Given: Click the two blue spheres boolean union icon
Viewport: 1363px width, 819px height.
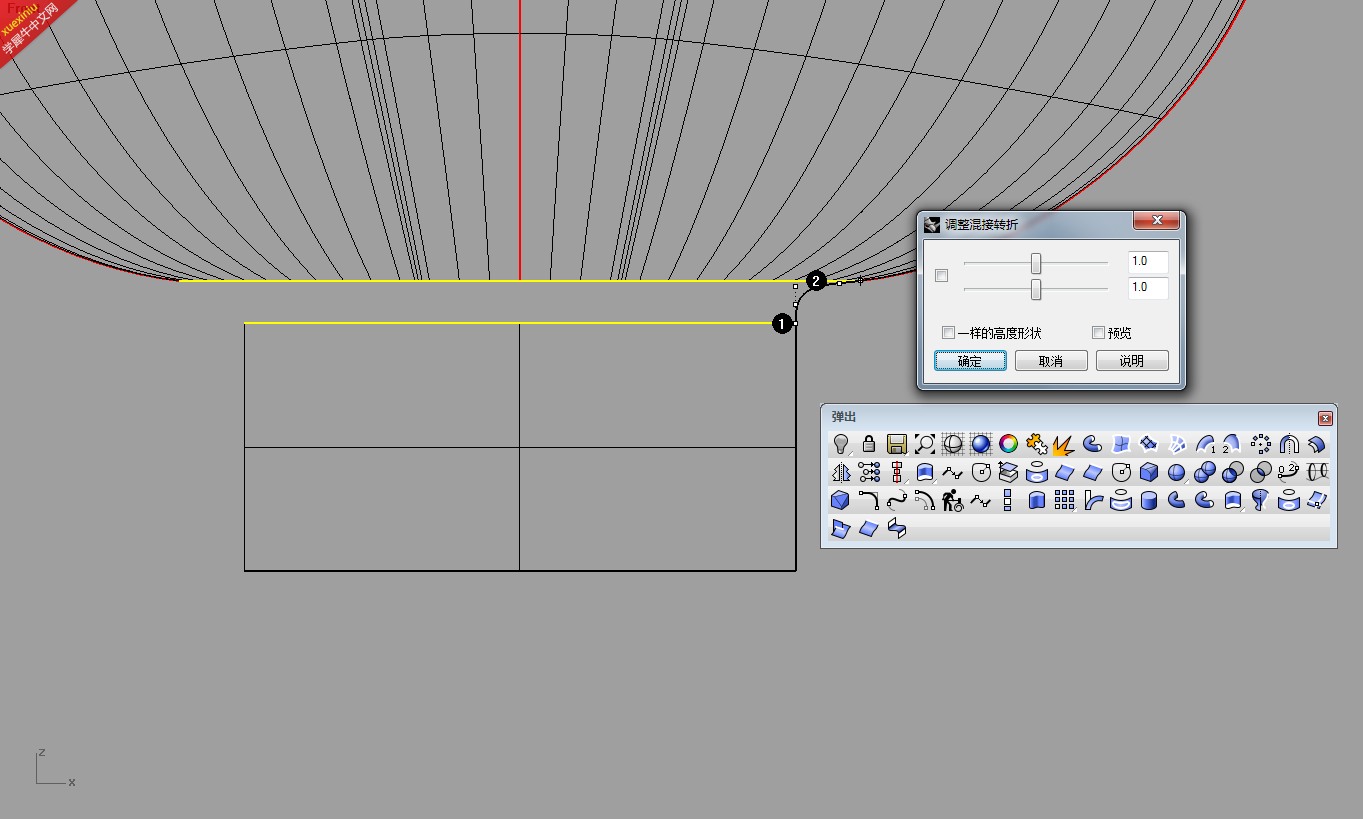Looking at the screenshot, I should tap(1205, 472).
